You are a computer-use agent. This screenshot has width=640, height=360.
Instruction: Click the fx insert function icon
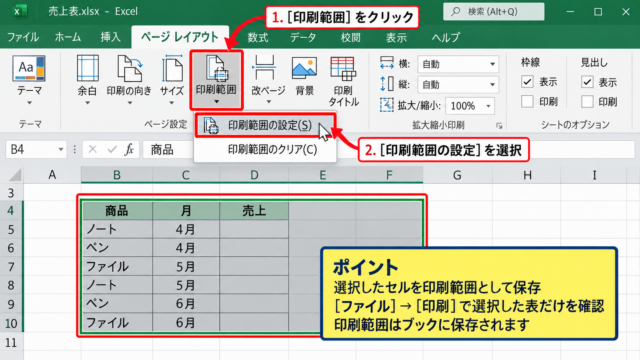(129, 150)
